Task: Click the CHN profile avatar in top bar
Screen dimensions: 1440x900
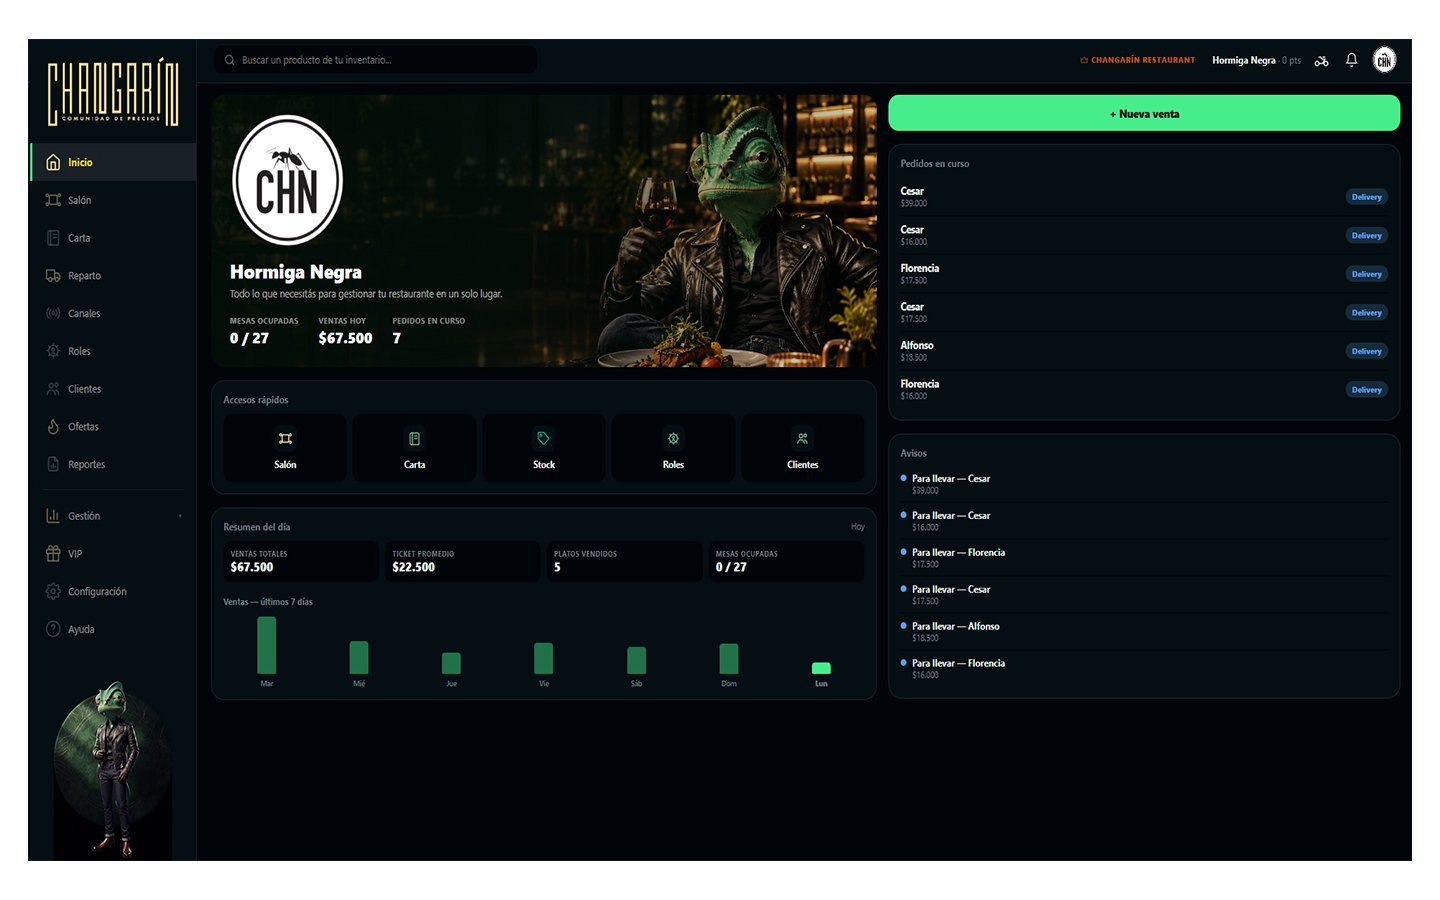Action: click(x=1384, y=60)
